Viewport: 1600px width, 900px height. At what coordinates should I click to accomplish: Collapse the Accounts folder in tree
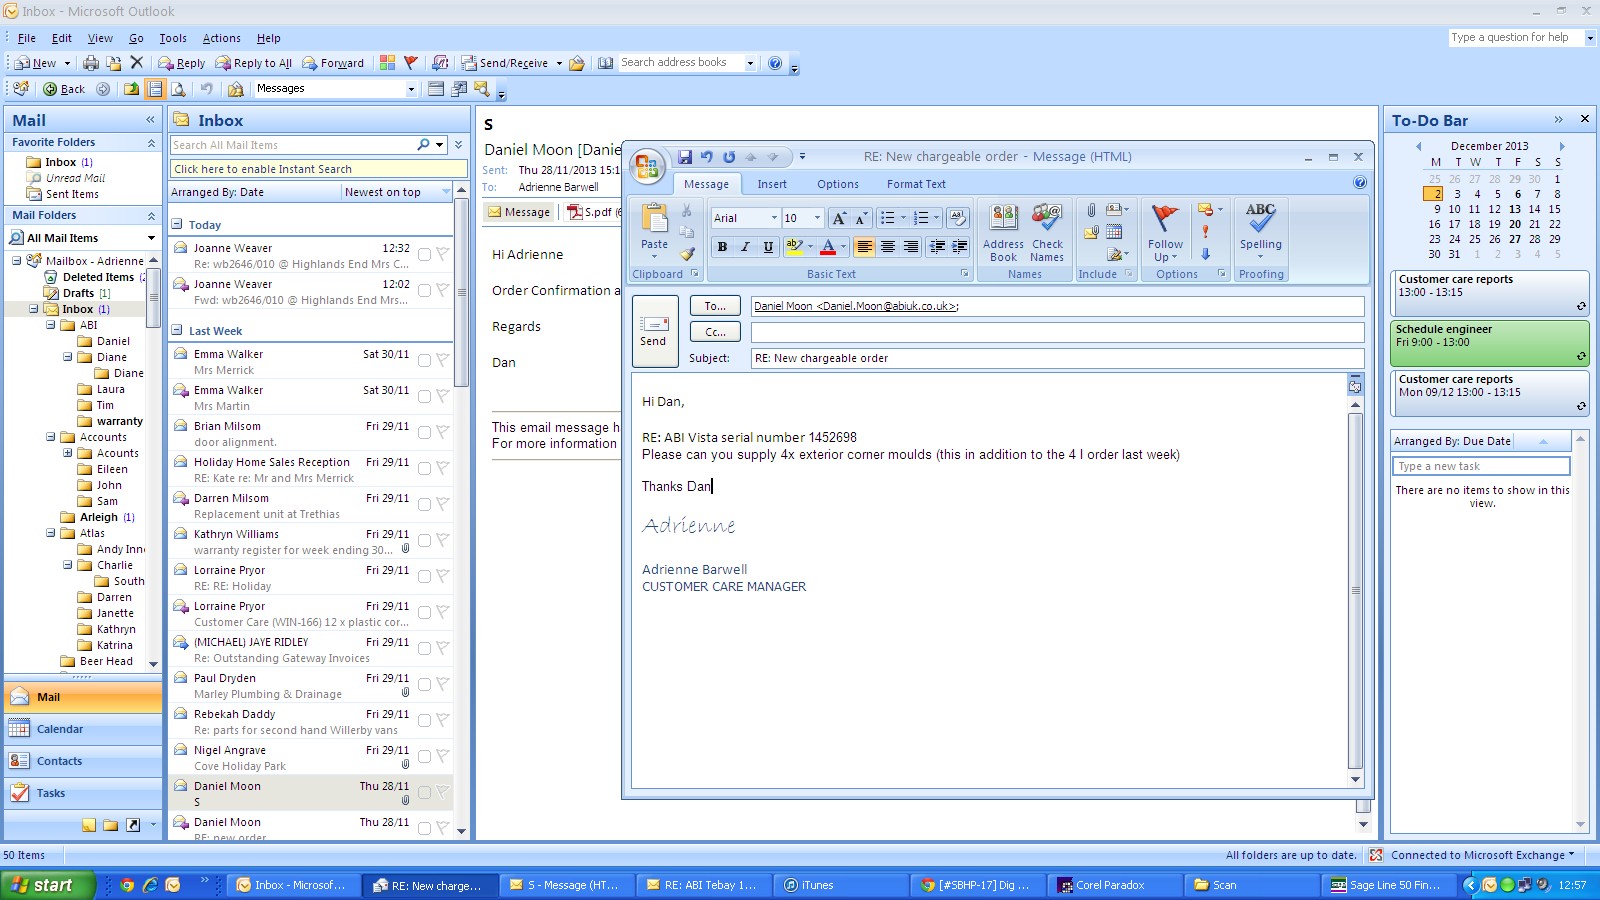coord(50,437)
